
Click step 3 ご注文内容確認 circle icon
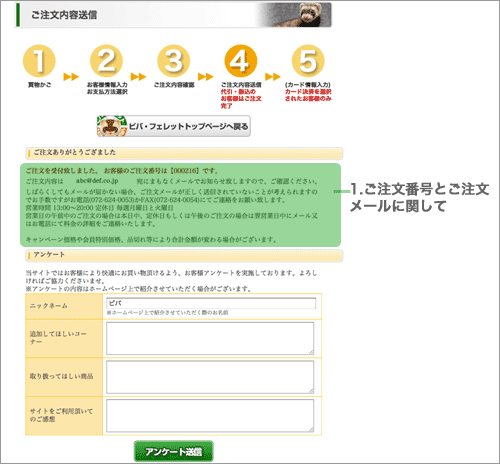tap(174, 61)
